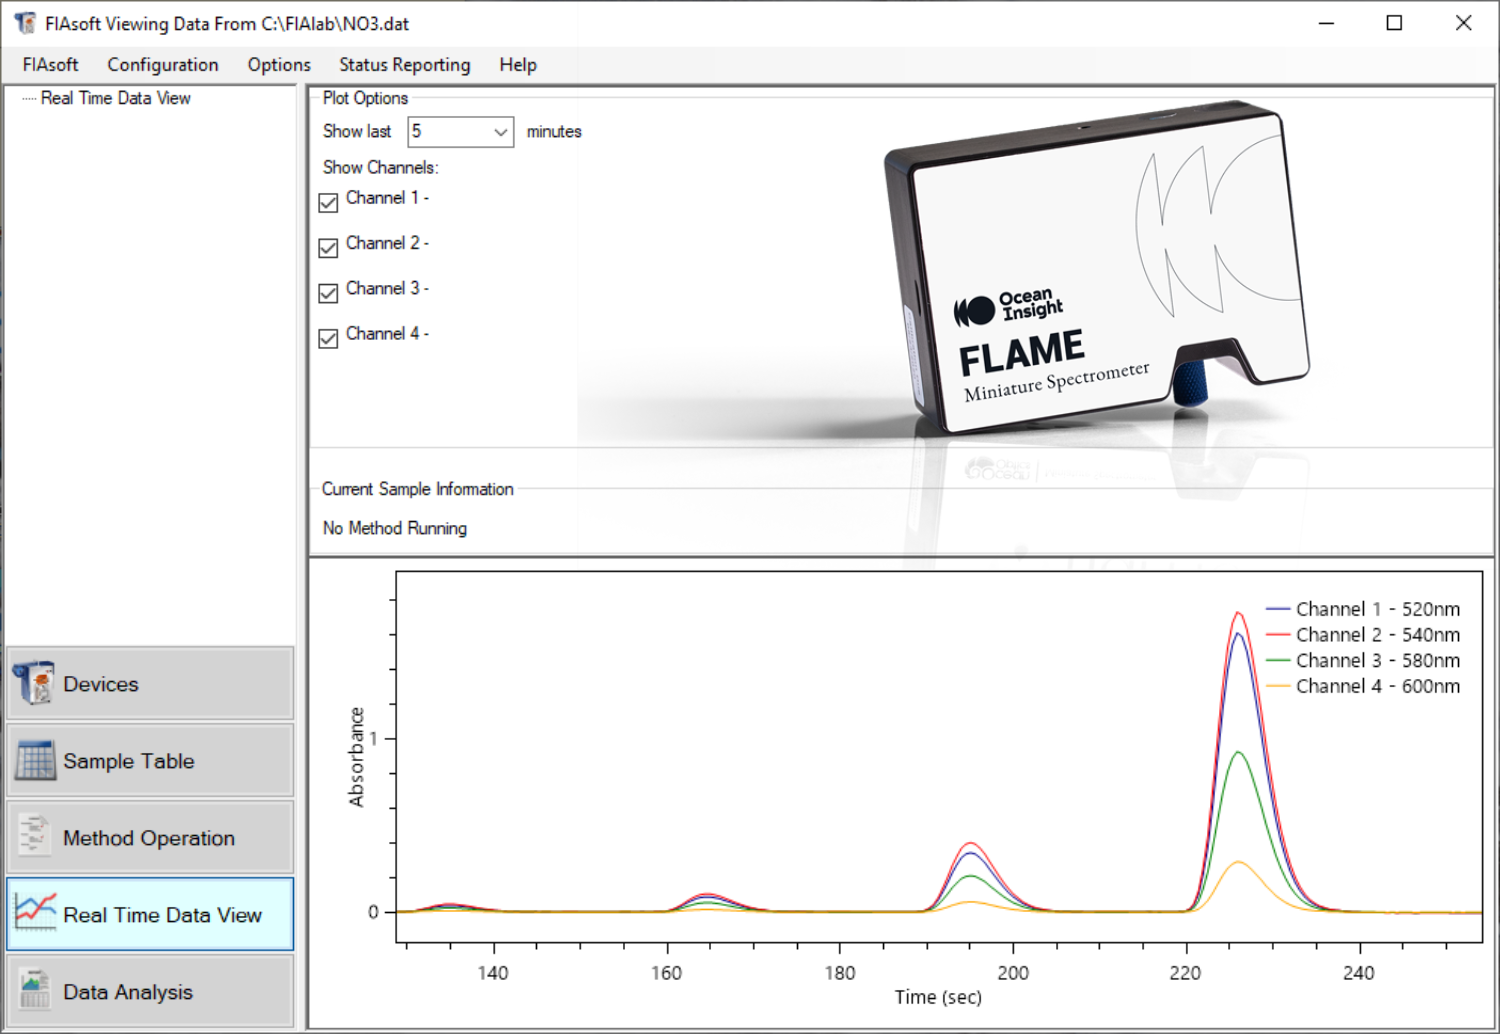Collapse the Real Time Data View tree node

(115, 97)
